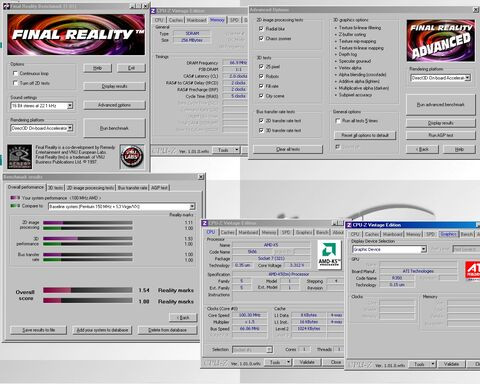Click Help in the main Final Reality window
The image size is (480, 384).
(x=97, y=68)
